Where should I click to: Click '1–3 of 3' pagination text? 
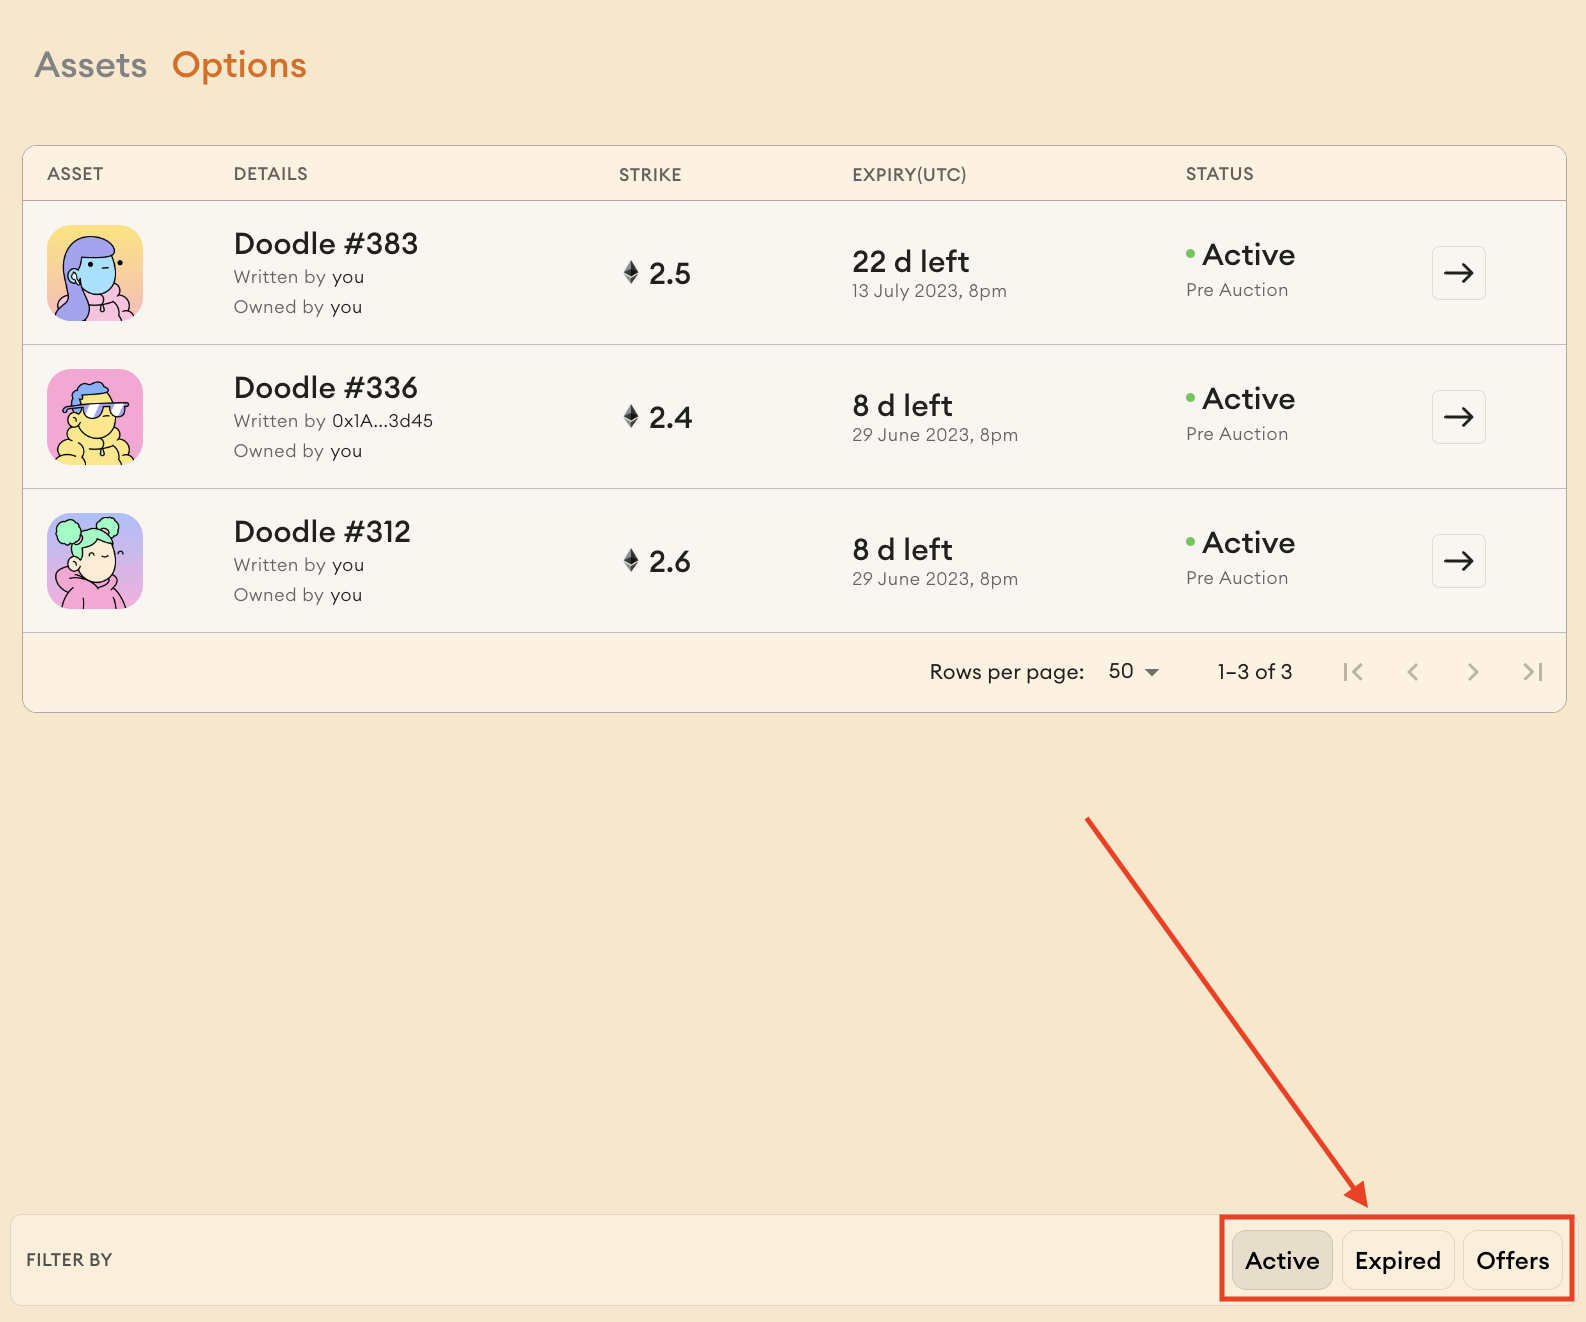click(1255, 672)
